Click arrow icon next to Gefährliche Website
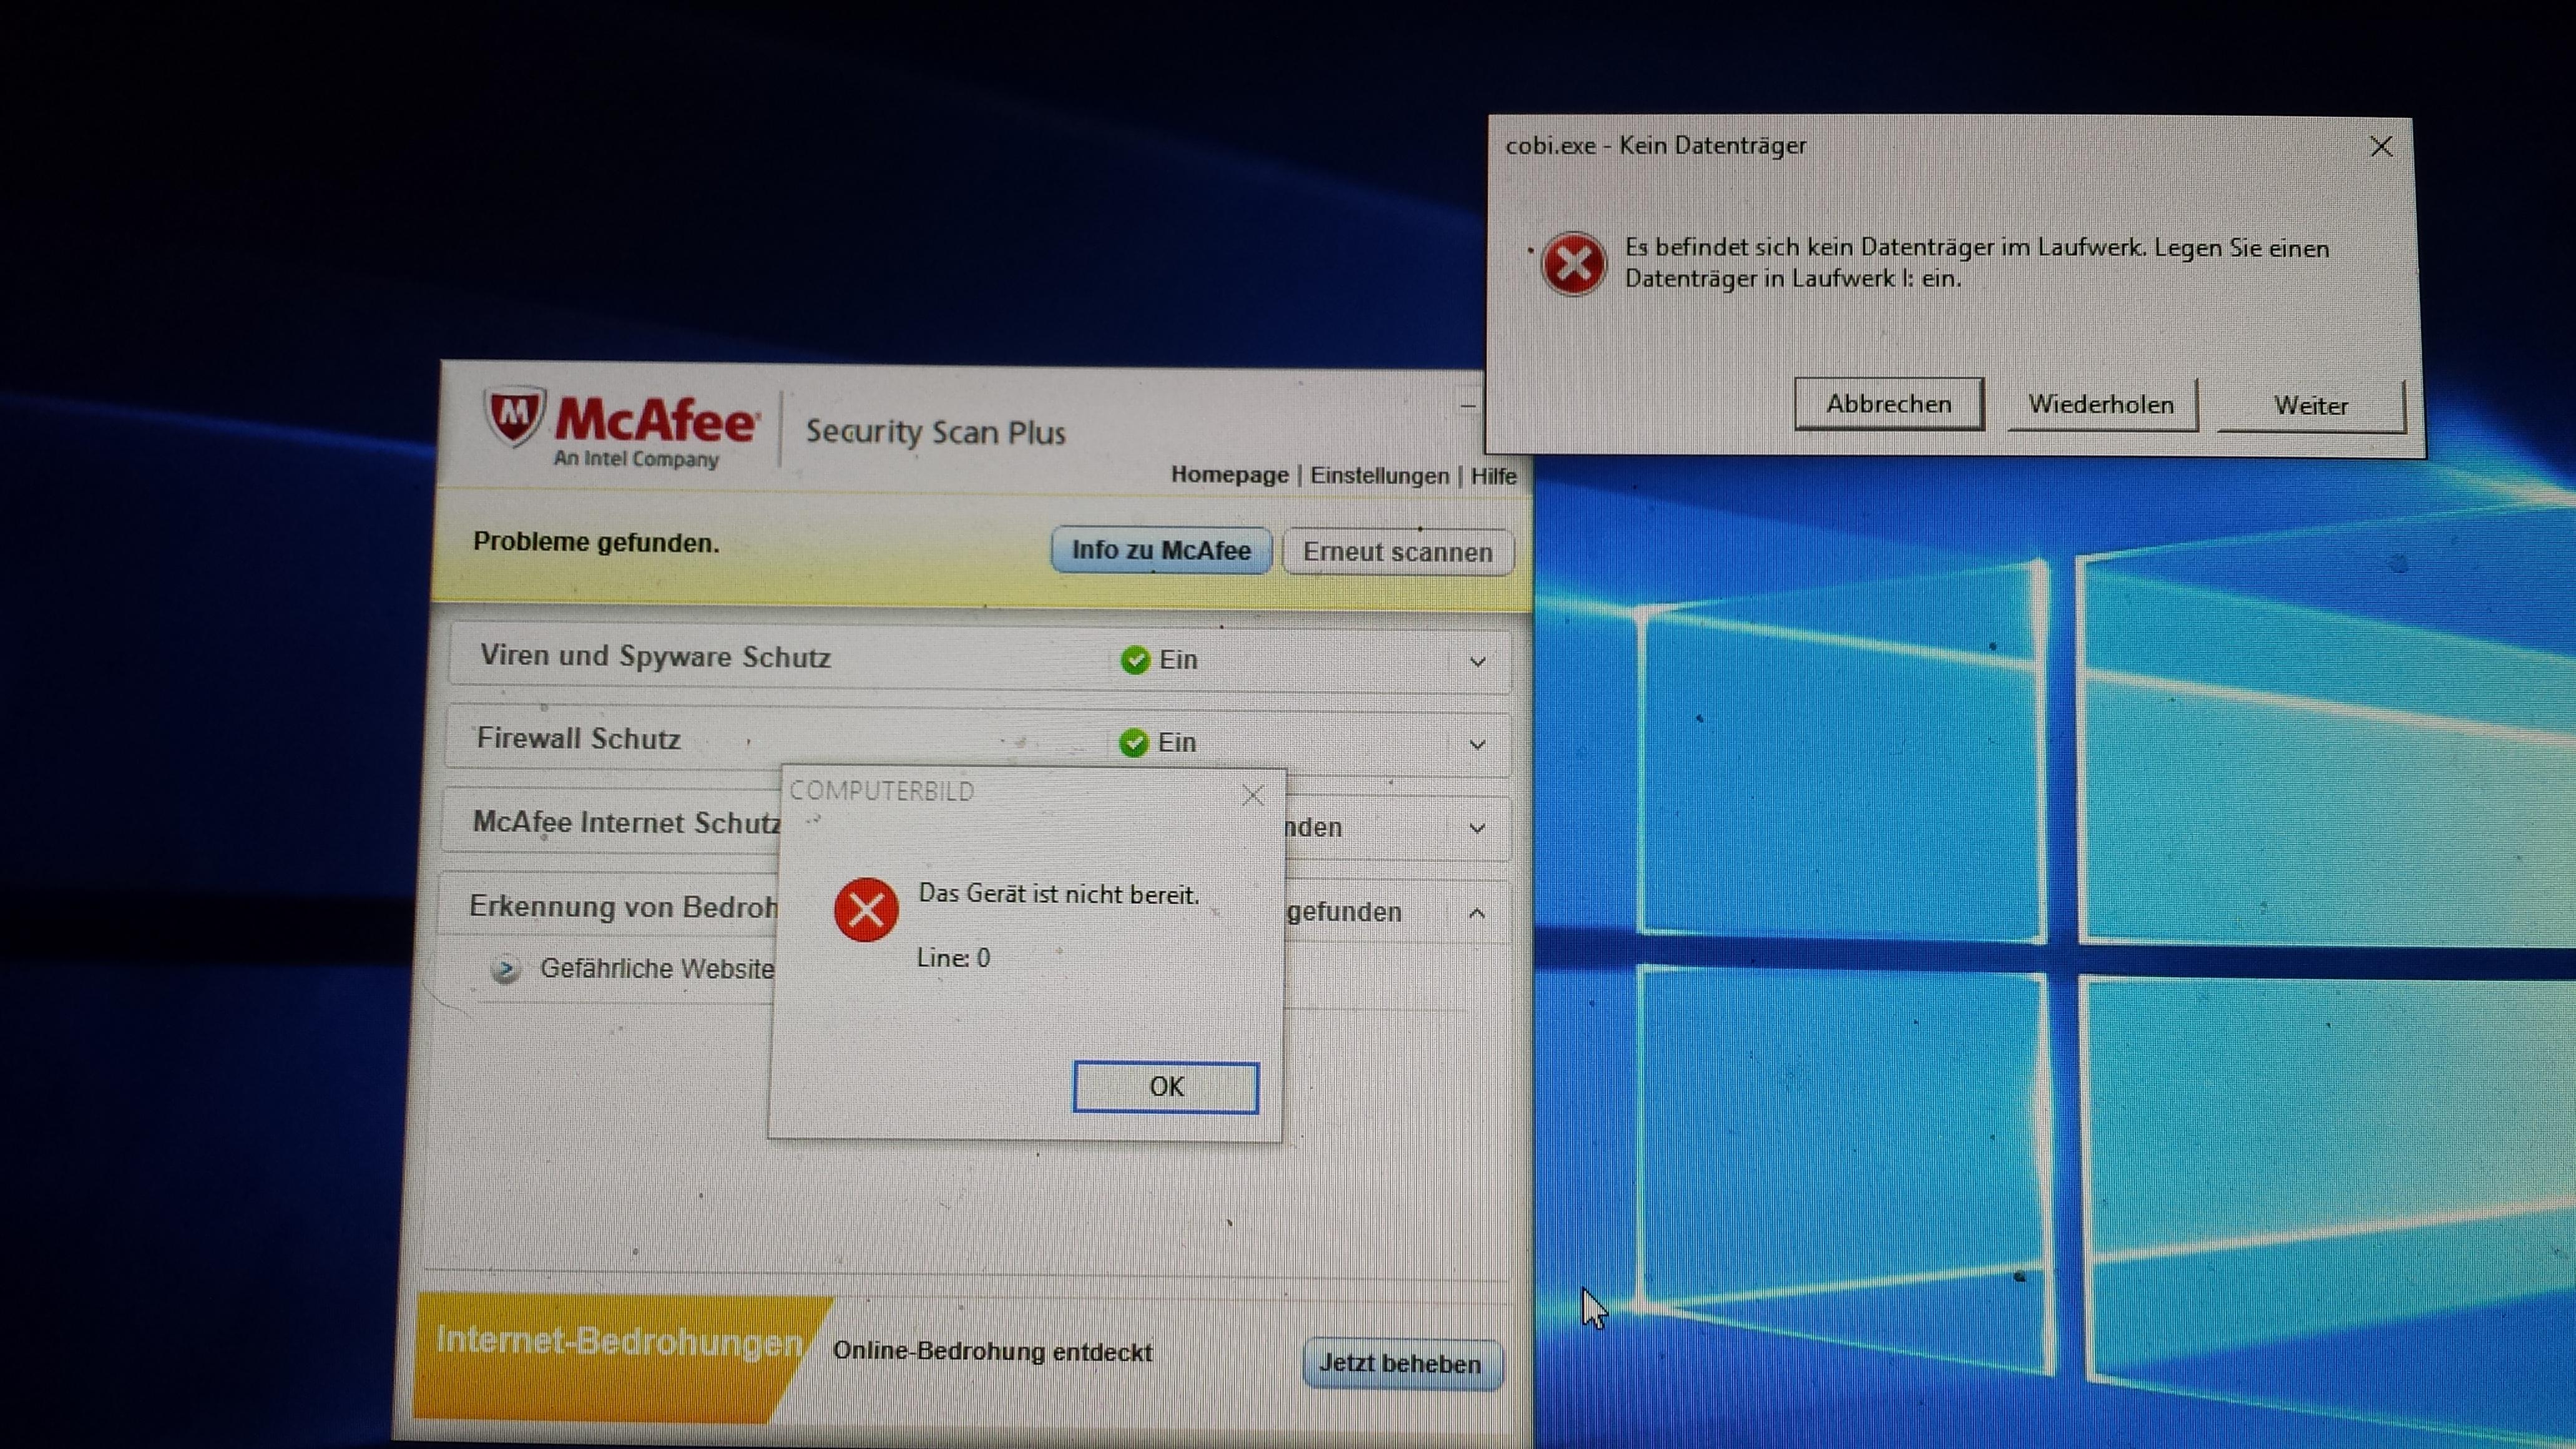 point(506,969)
